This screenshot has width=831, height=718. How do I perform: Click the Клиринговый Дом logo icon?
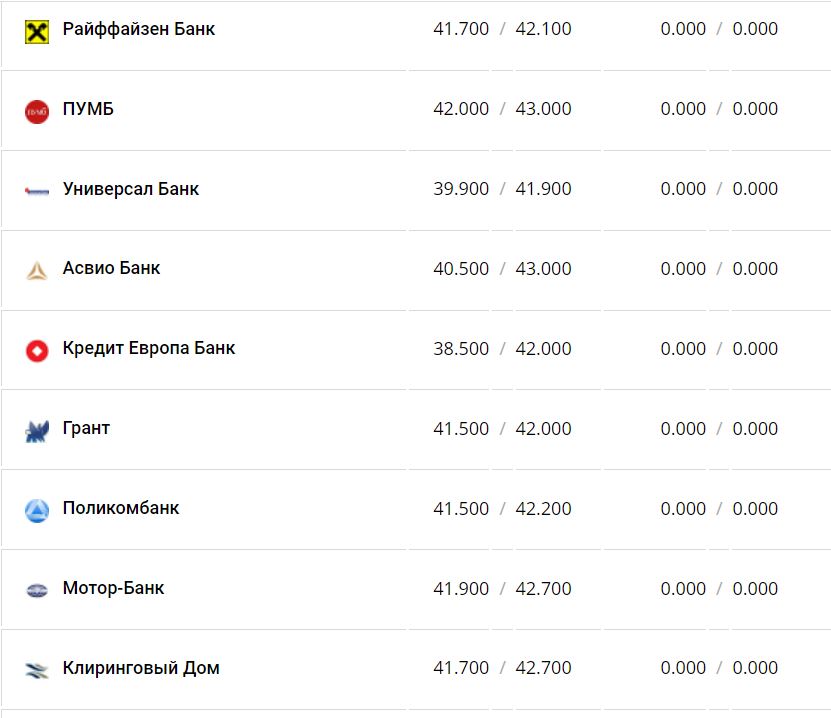point(36,670)
